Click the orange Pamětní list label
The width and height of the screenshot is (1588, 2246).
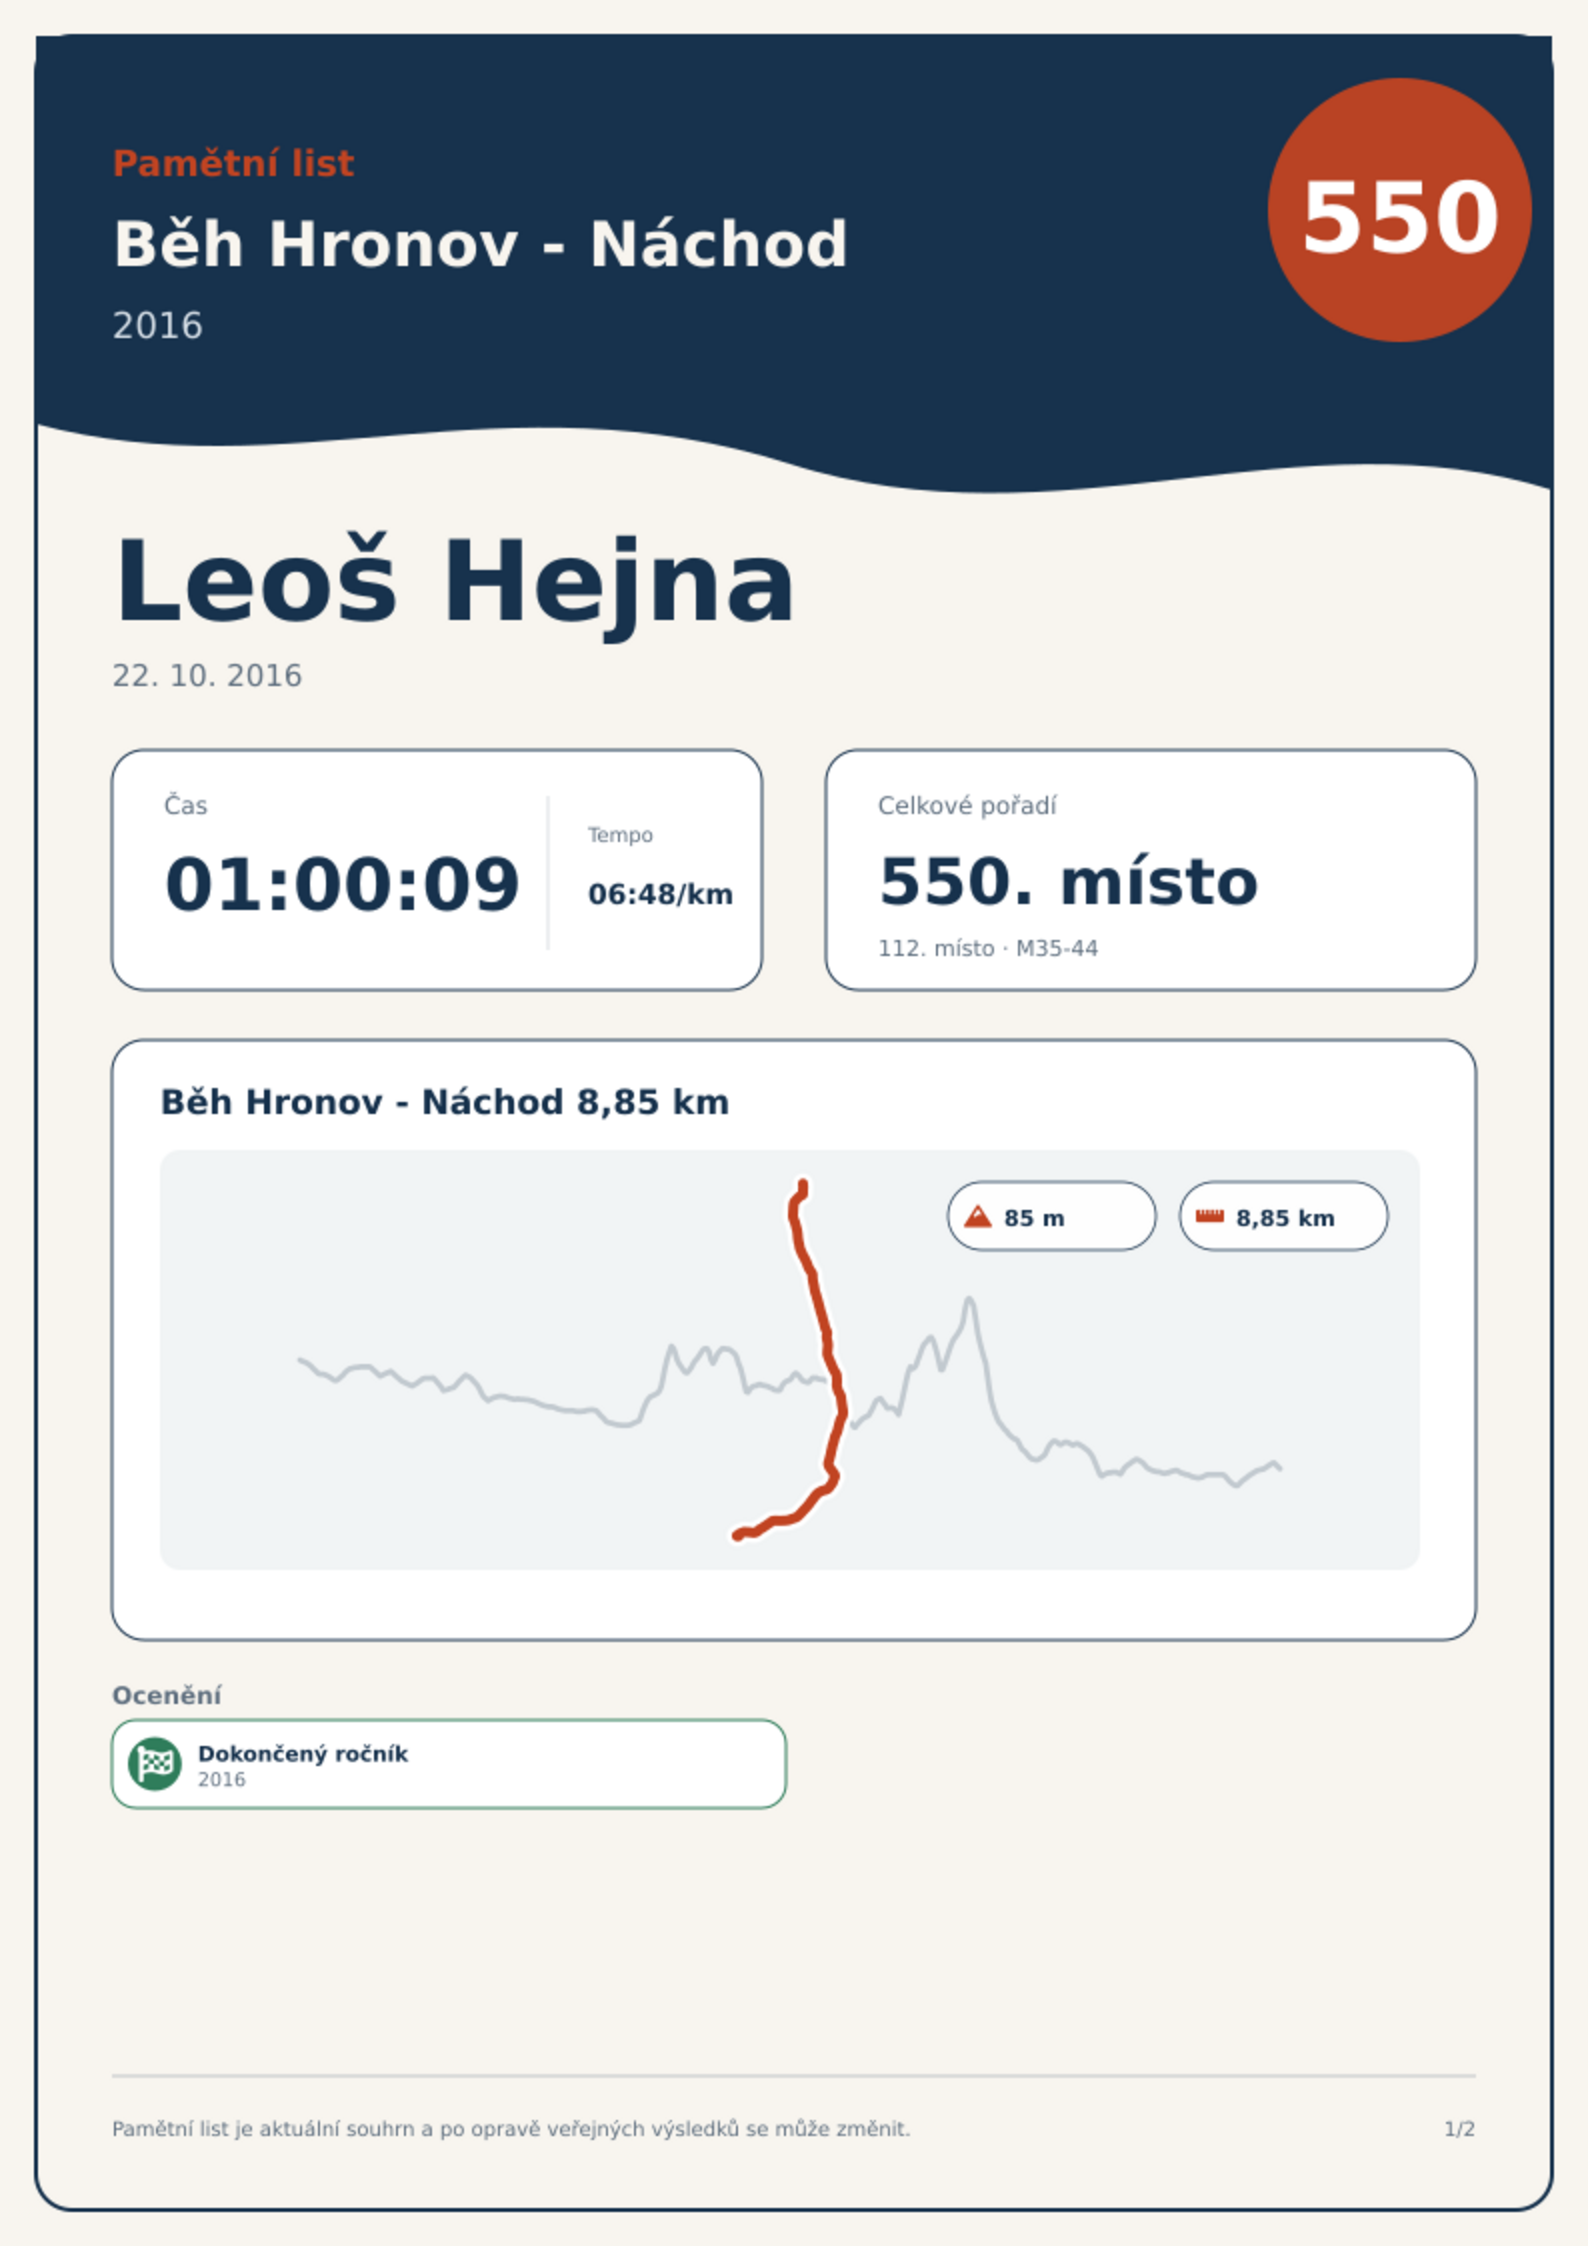tap(233, 163)
